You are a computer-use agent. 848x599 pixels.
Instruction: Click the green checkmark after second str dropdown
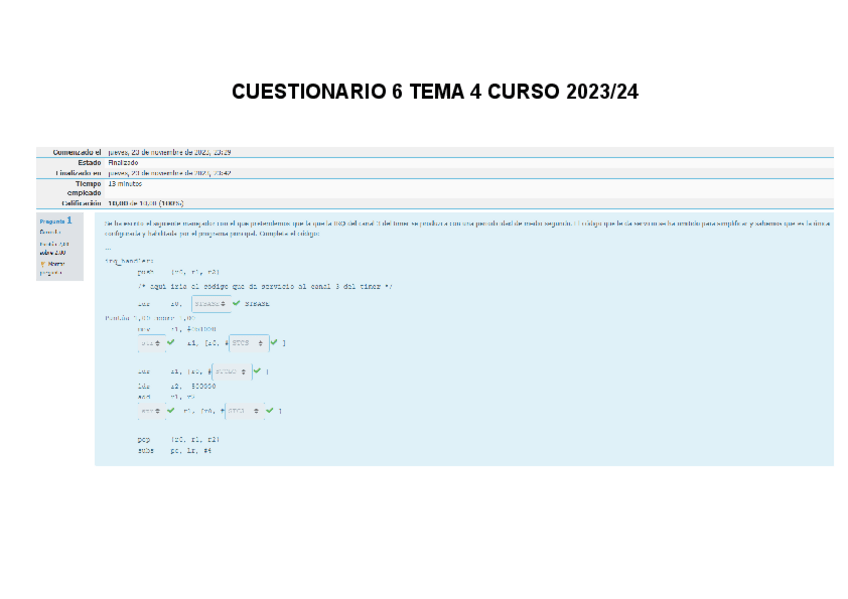pos(171,410)
